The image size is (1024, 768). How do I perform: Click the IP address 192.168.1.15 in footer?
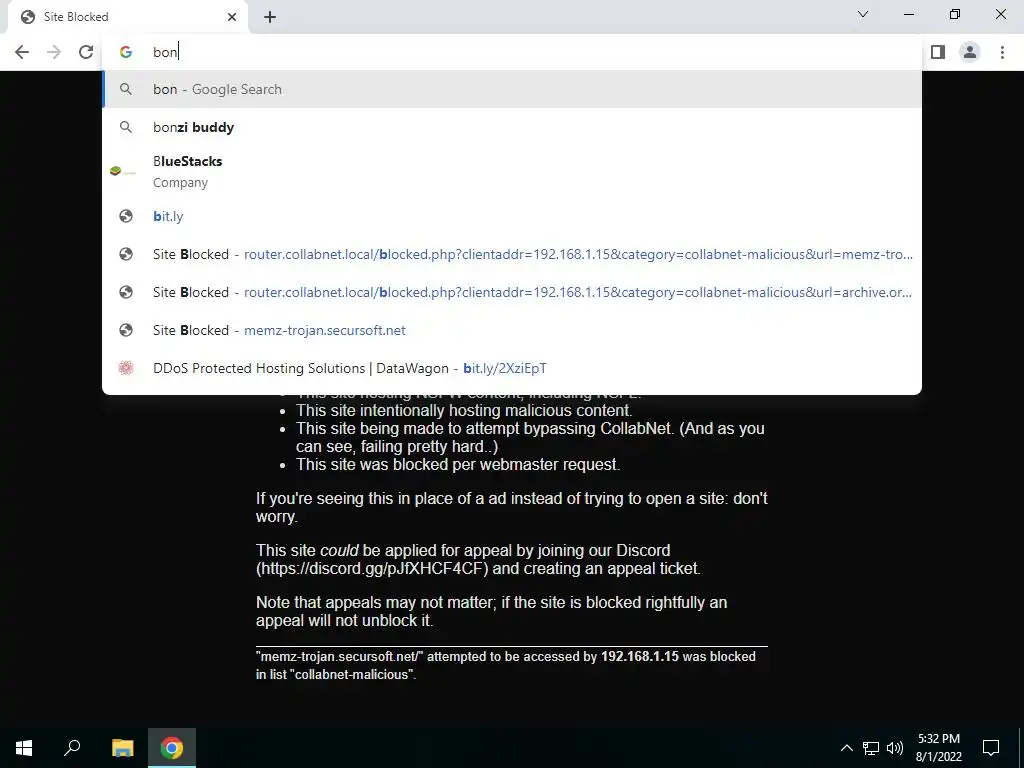(x=640, y=656)
